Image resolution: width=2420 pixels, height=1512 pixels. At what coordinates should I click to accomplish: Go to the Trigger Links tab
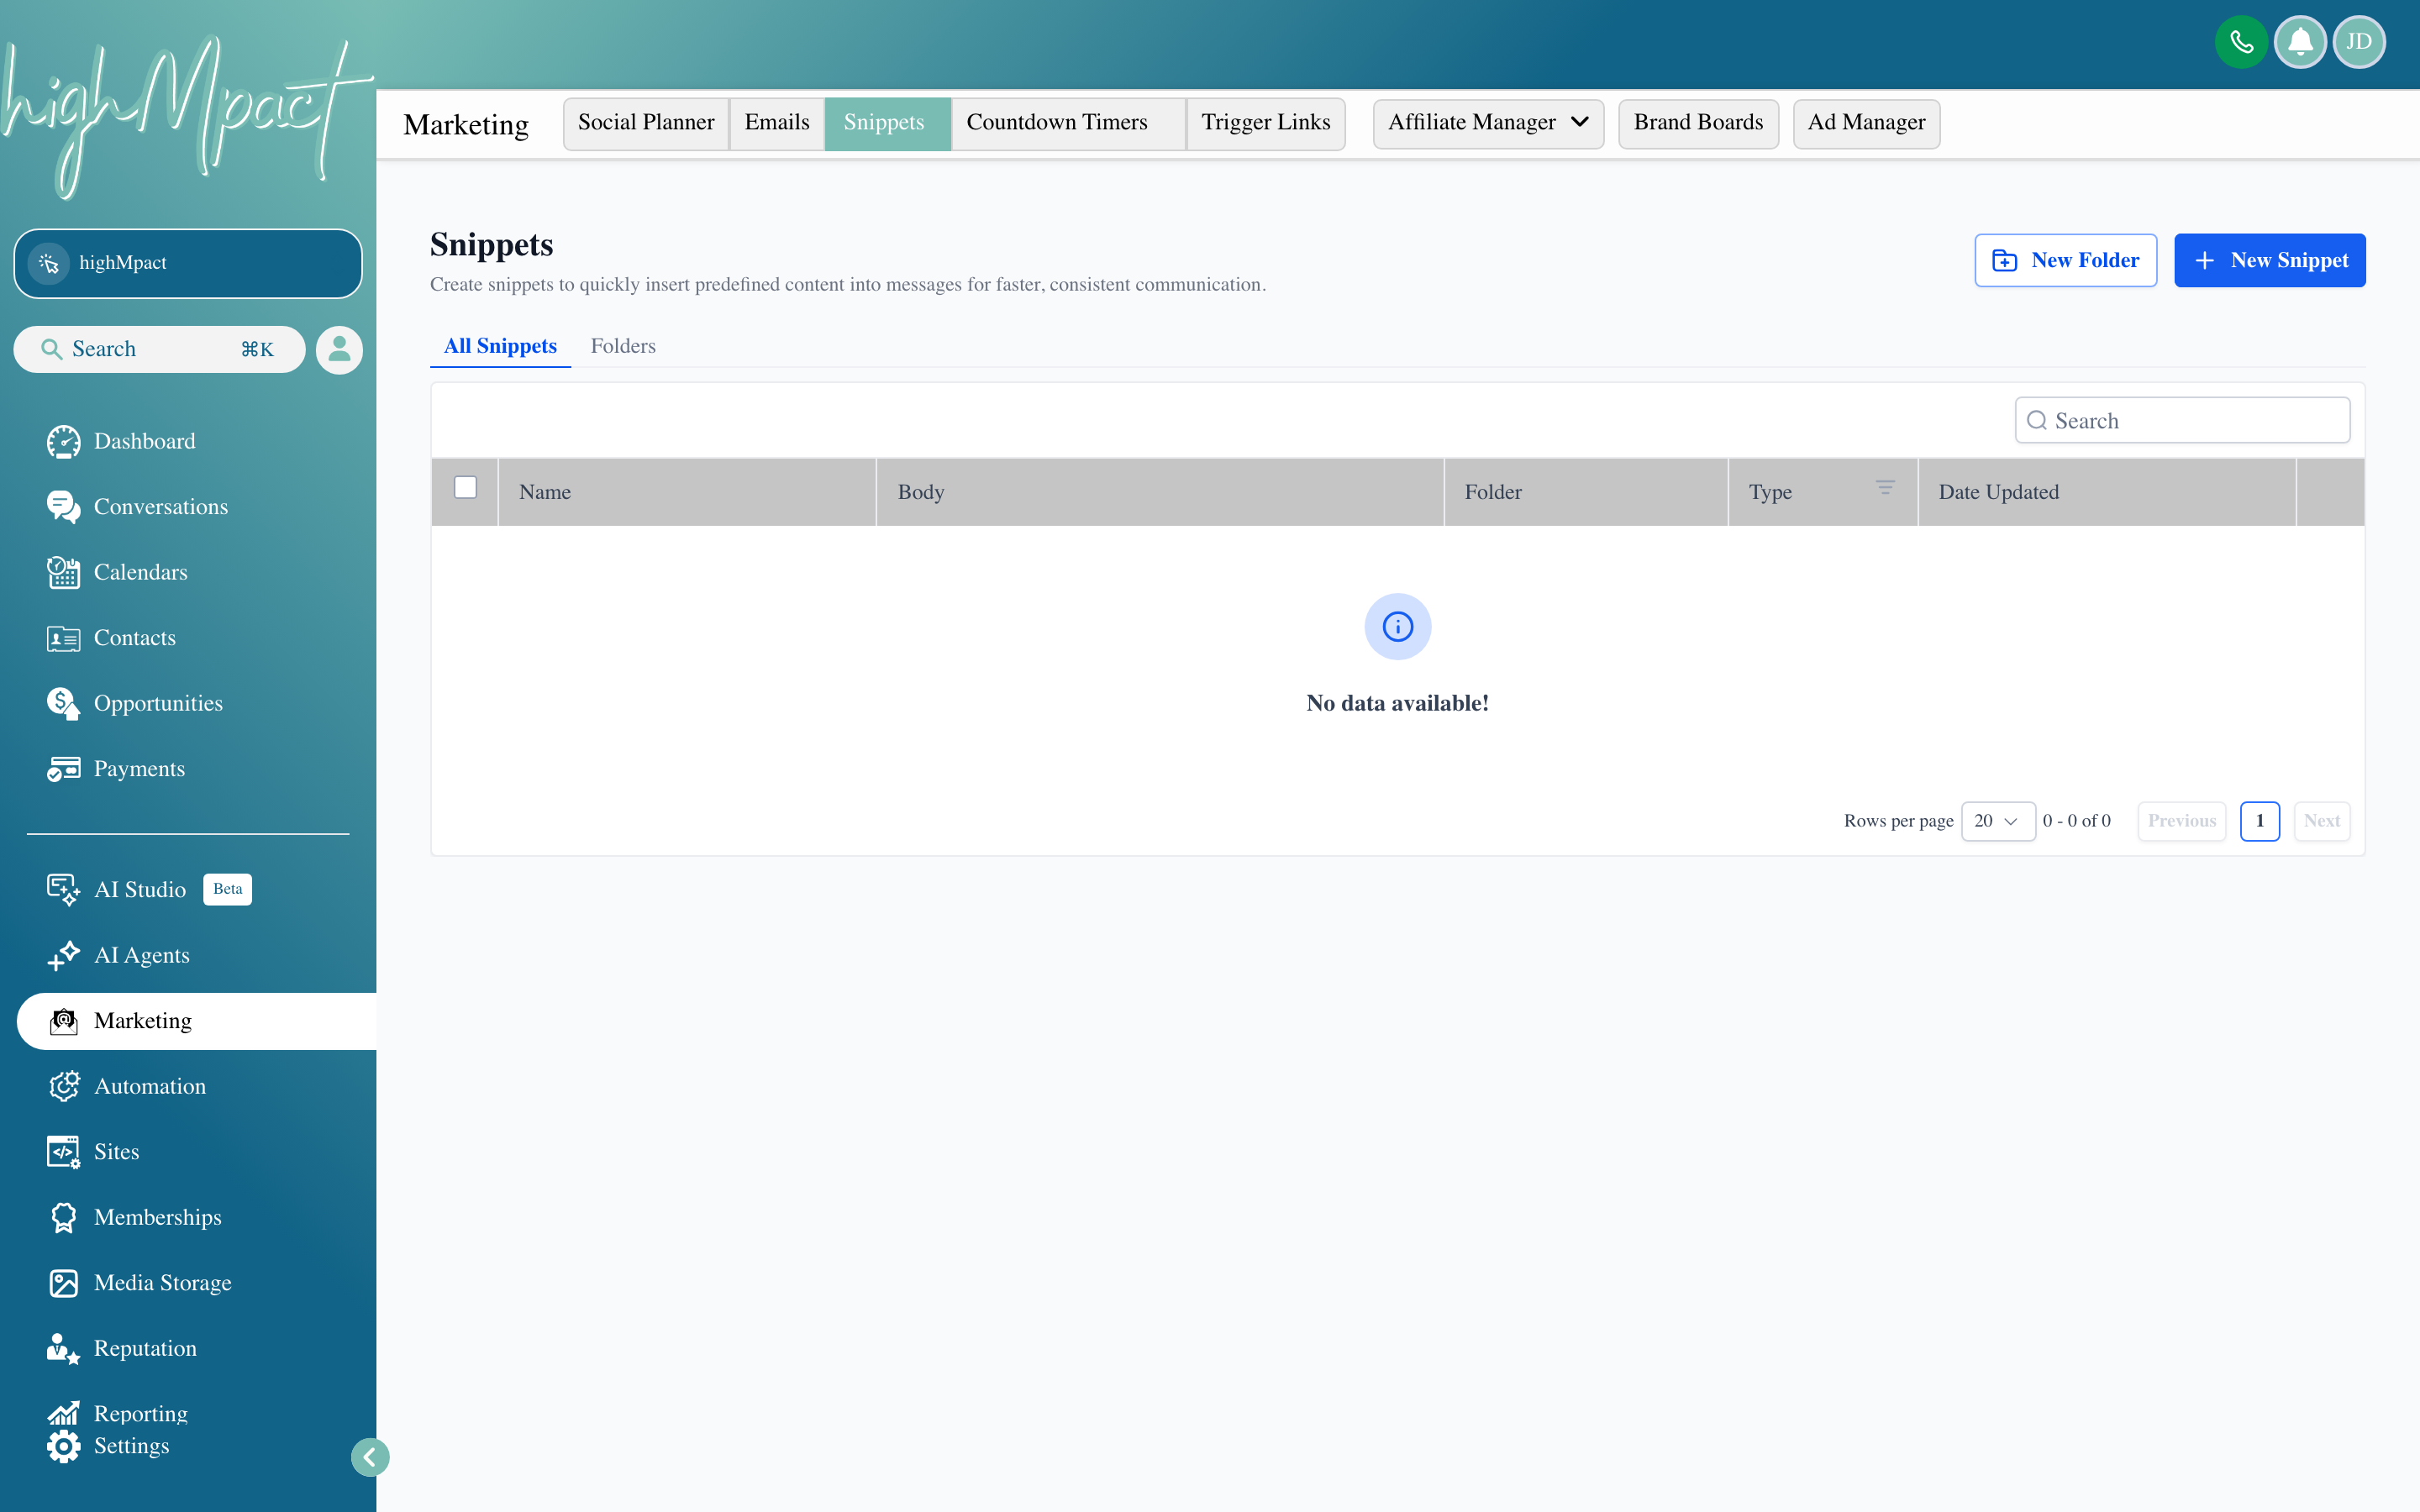(x=1265, y=123)
